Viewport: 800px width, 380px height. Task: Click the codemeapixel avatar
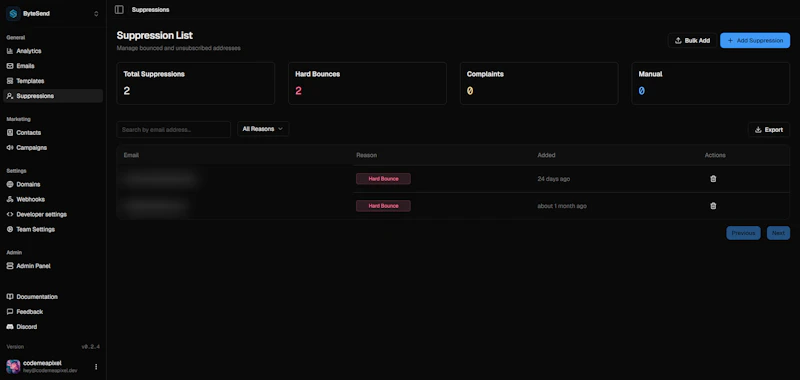coord(13,367)
